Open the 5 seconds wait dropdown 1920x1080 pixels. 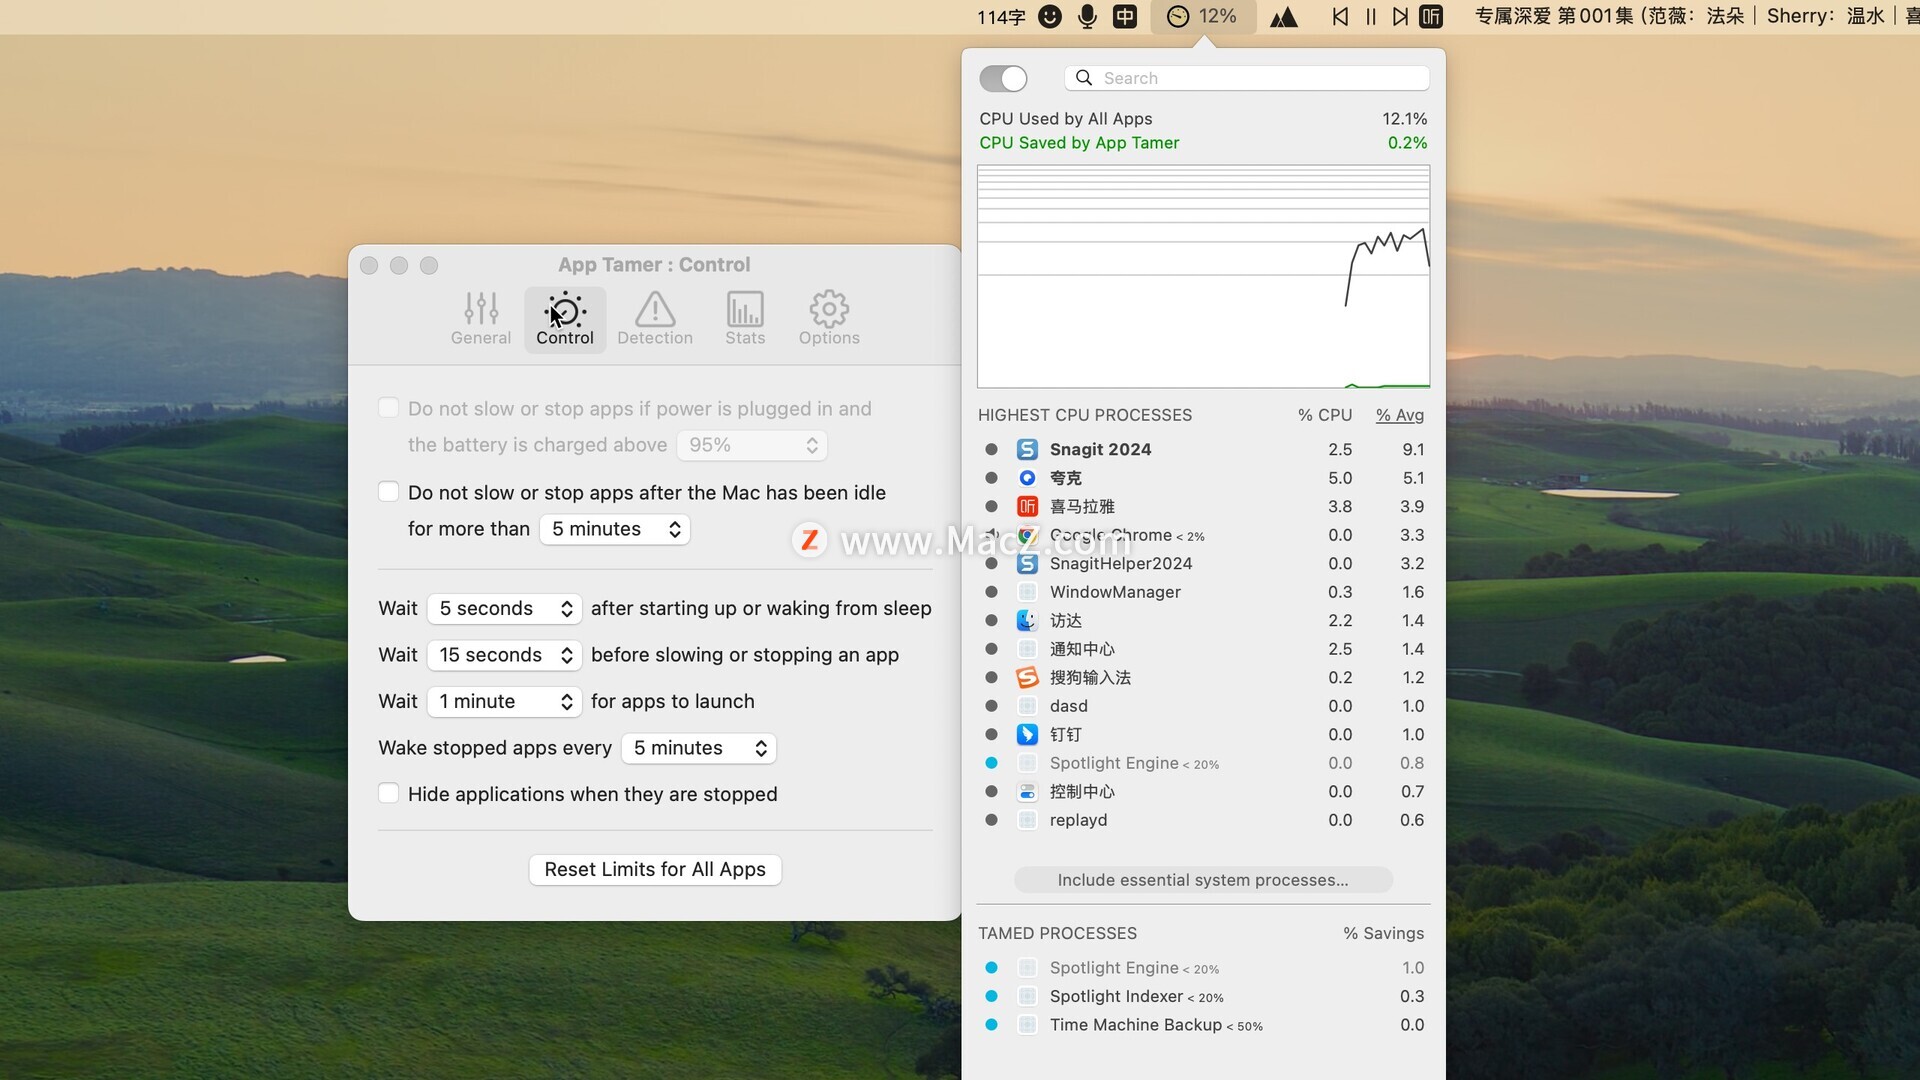pyautogui.click(x=505, y=609)
